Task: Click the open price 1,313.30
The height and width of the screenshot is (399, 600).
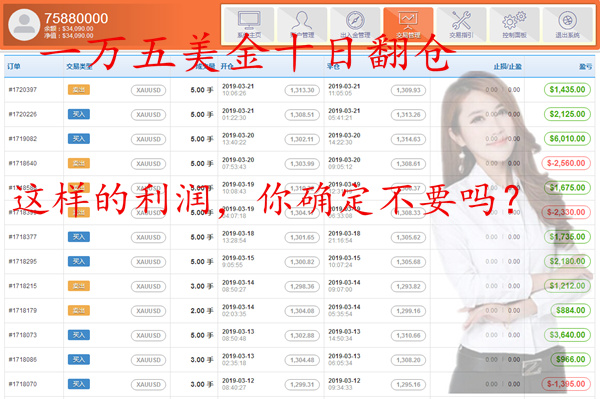Action: 302,90
